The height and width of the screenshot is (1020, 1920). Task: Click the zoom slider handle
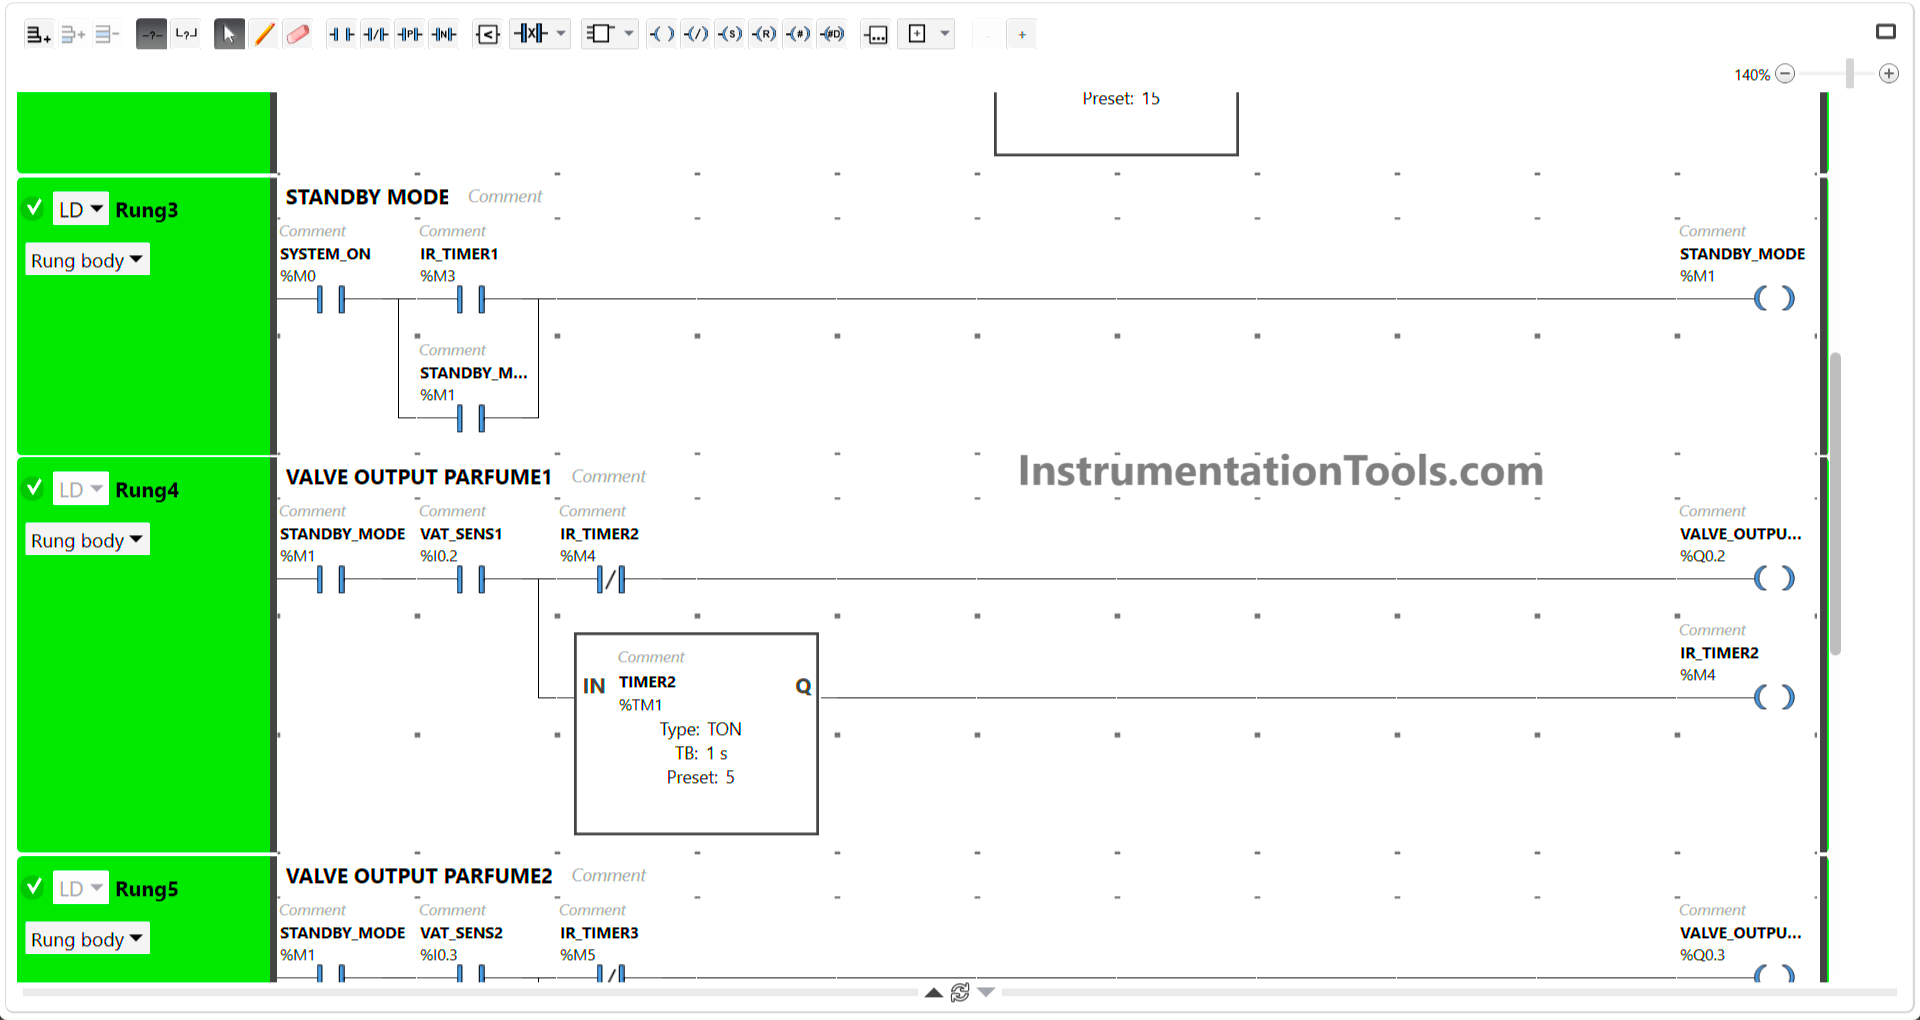[x=1850, y=74]
